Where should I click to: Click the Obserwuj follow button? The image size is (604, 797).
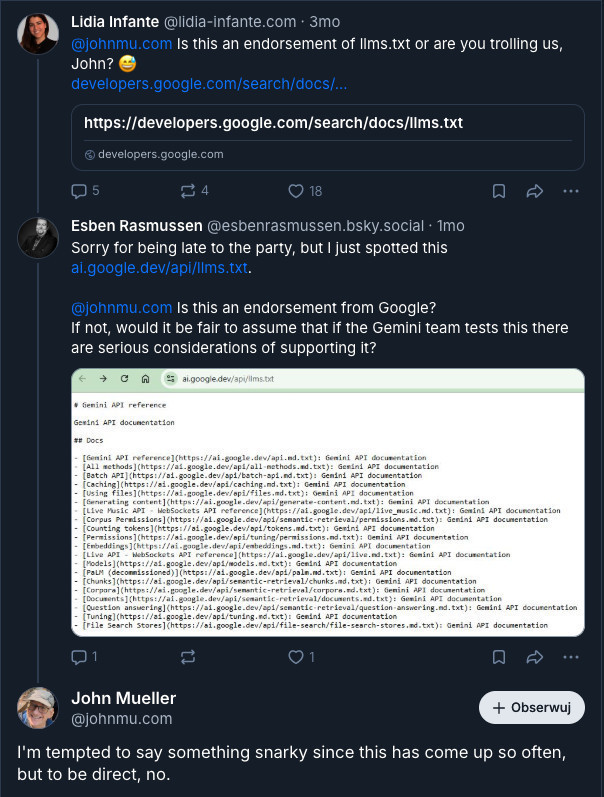click(x=531, y=707)
